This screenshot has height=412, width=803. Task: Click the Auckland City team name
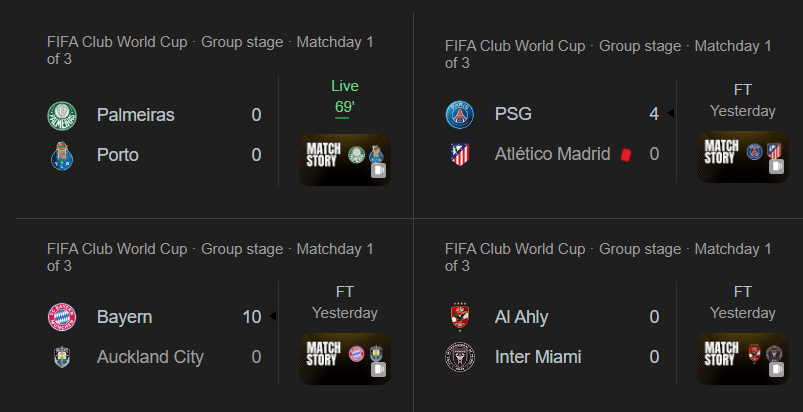point(150,357)
